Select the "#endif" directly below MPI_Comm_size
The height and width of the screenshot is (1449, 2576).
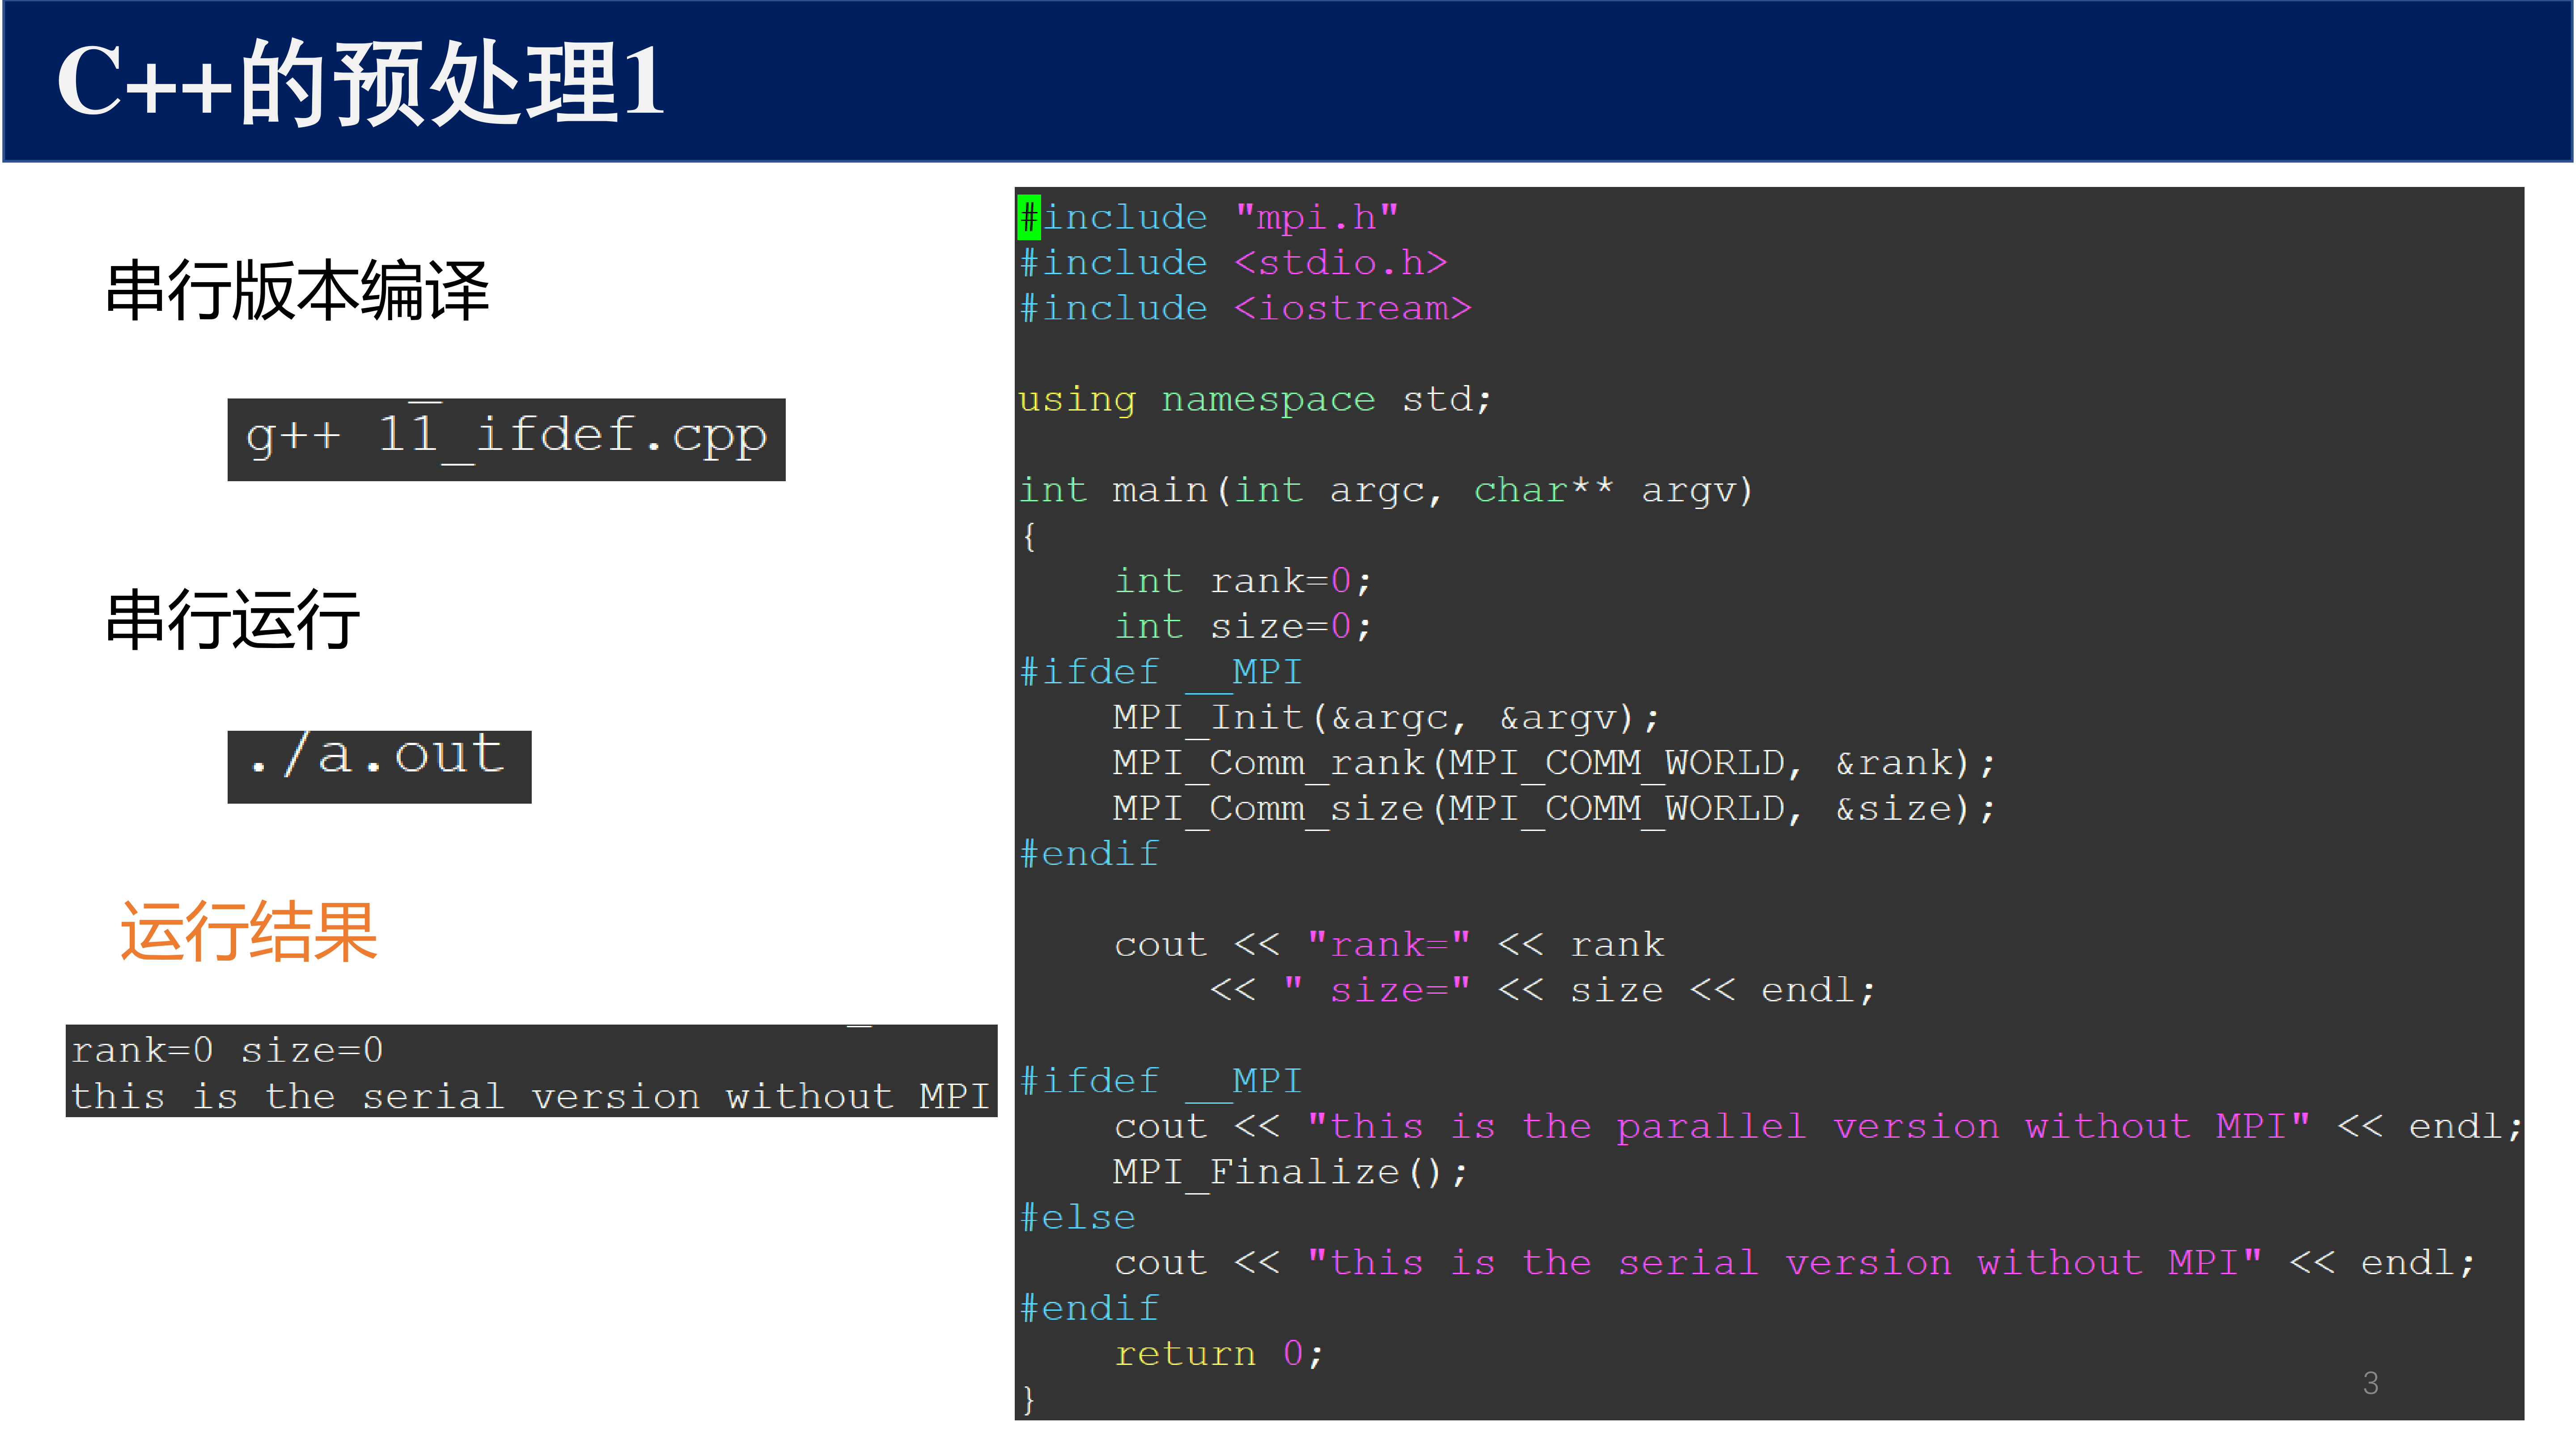[1089, 854]
